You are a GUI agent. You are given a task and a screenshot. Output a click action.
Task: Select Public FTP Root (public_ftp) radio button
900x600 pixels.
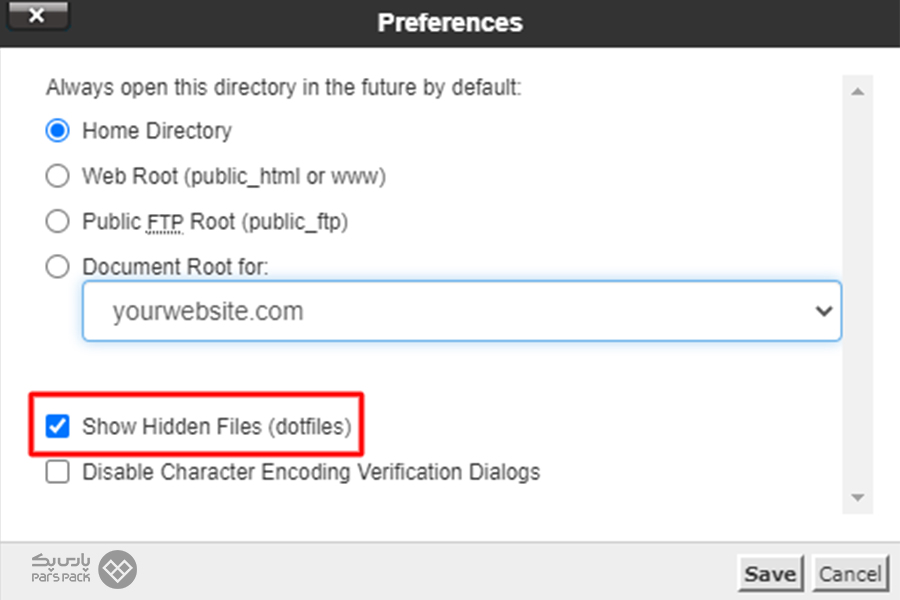click(58, 221)
